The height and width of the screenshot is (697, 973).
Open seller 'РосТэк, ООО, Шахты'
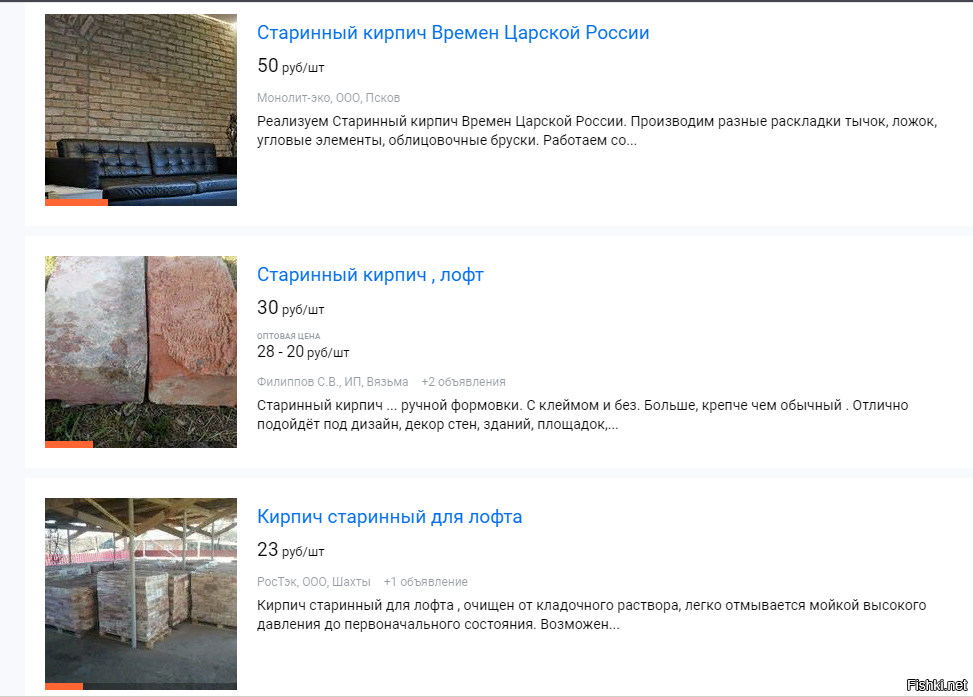tap(313, 582)
